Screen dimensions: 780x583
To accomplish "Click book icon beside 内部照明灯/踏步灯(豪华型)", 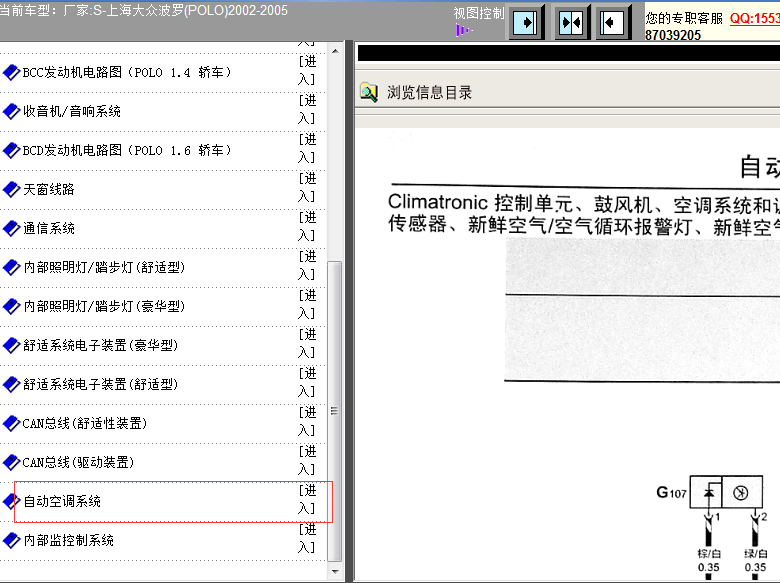I will (11, 306).
